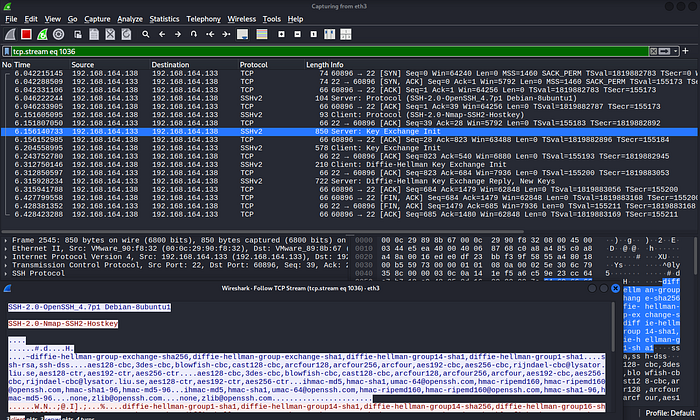
Task: Go forward in packet history arrow
Action: tap(178, 34)
